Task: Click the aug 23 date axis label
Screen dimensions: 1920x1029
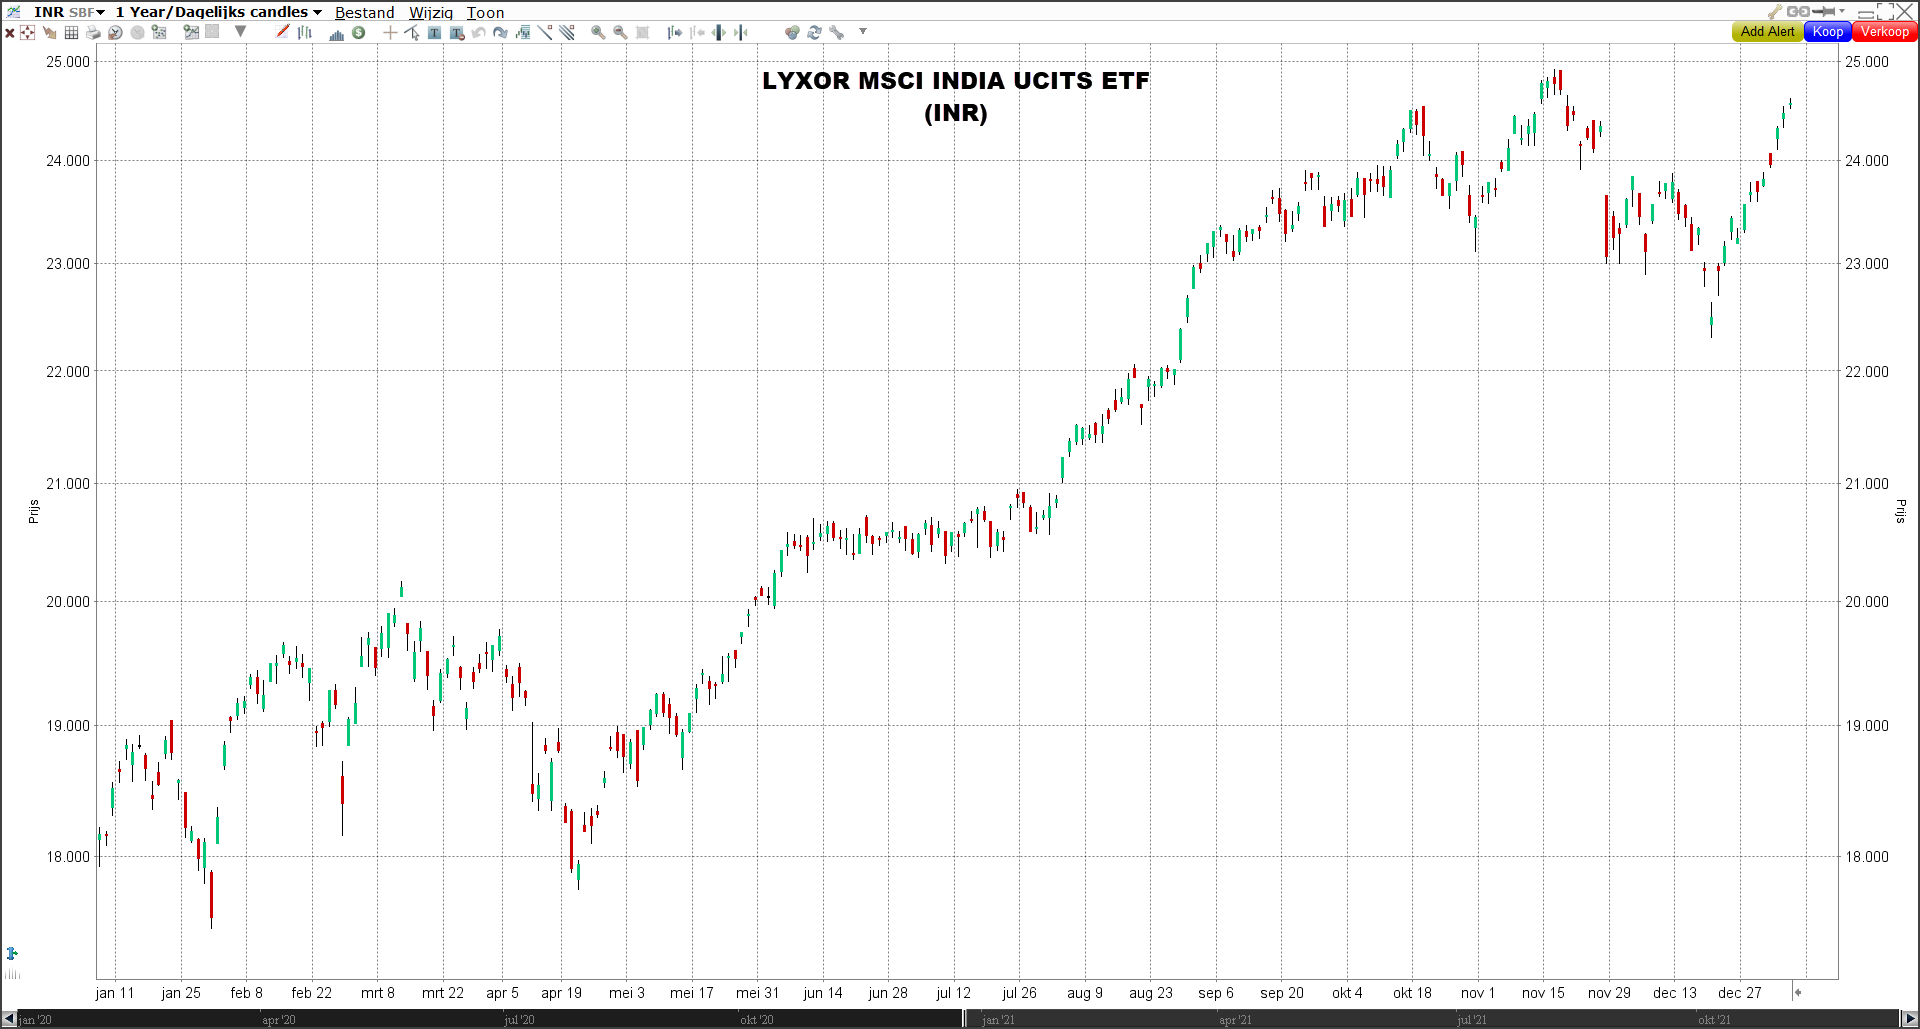Action: point(1151,993)
